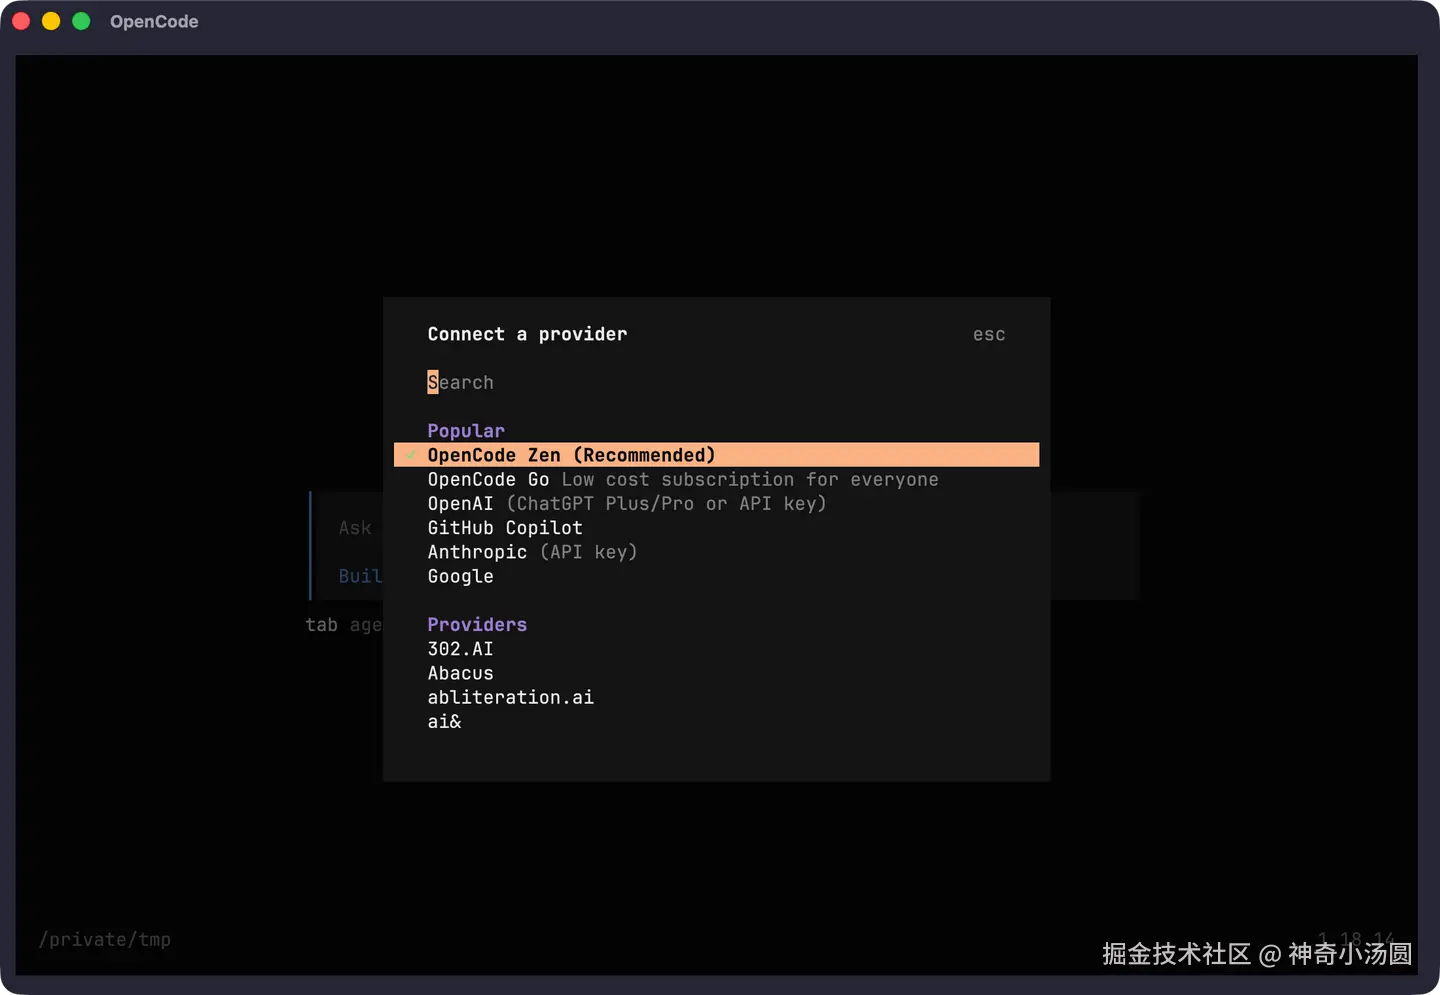Click the Providers section heading

[477, 624]
